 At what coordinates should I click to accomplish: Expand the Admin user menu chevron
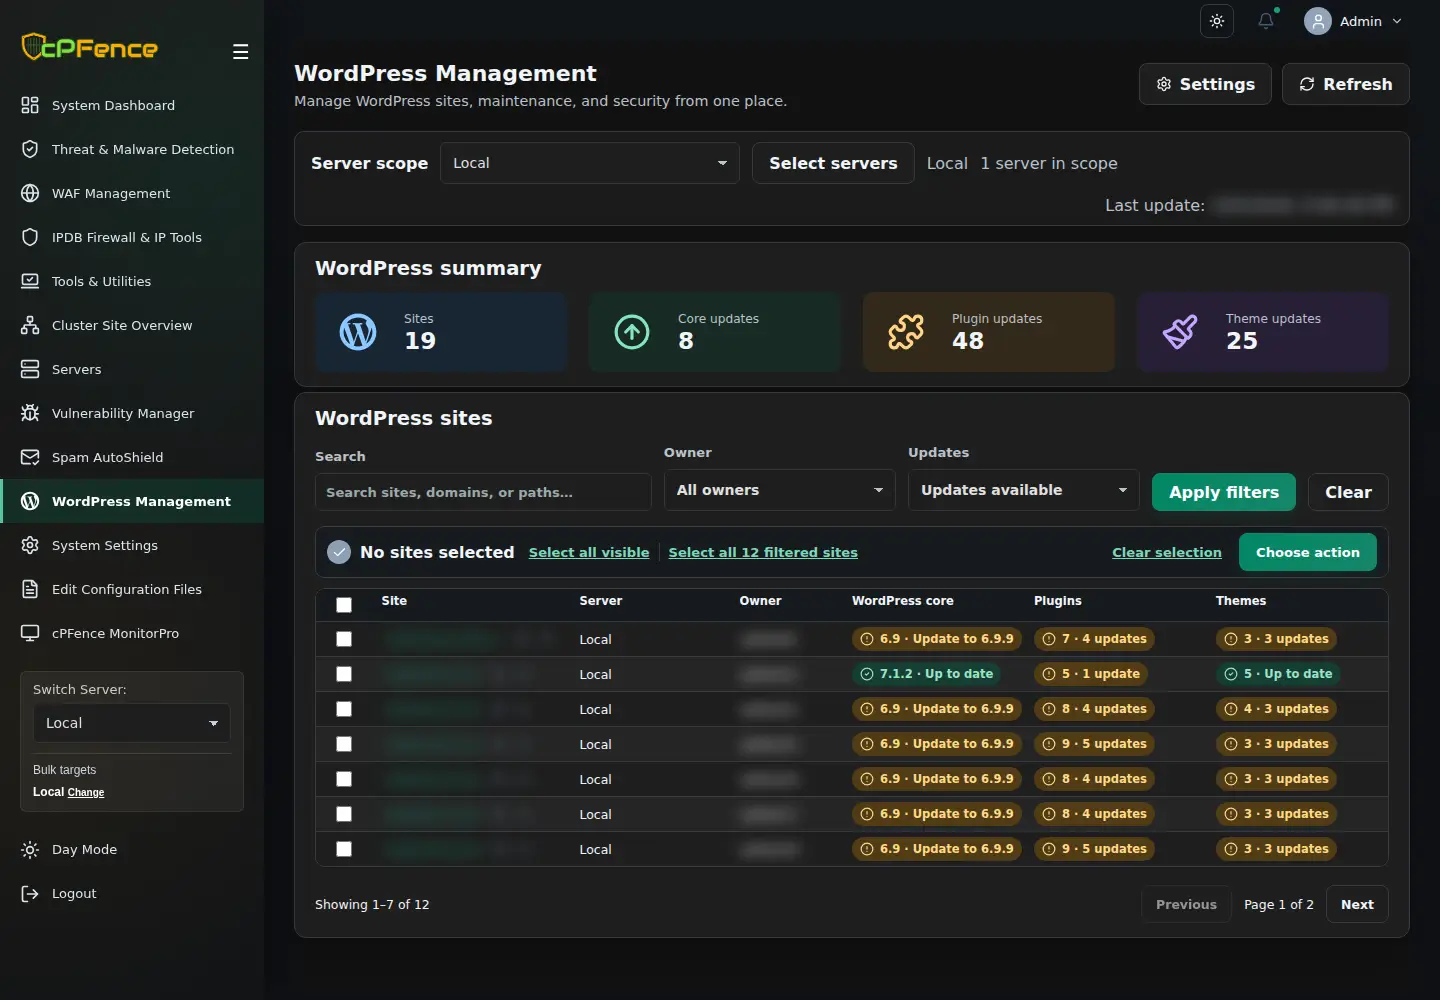click(x=1397, y=21)
